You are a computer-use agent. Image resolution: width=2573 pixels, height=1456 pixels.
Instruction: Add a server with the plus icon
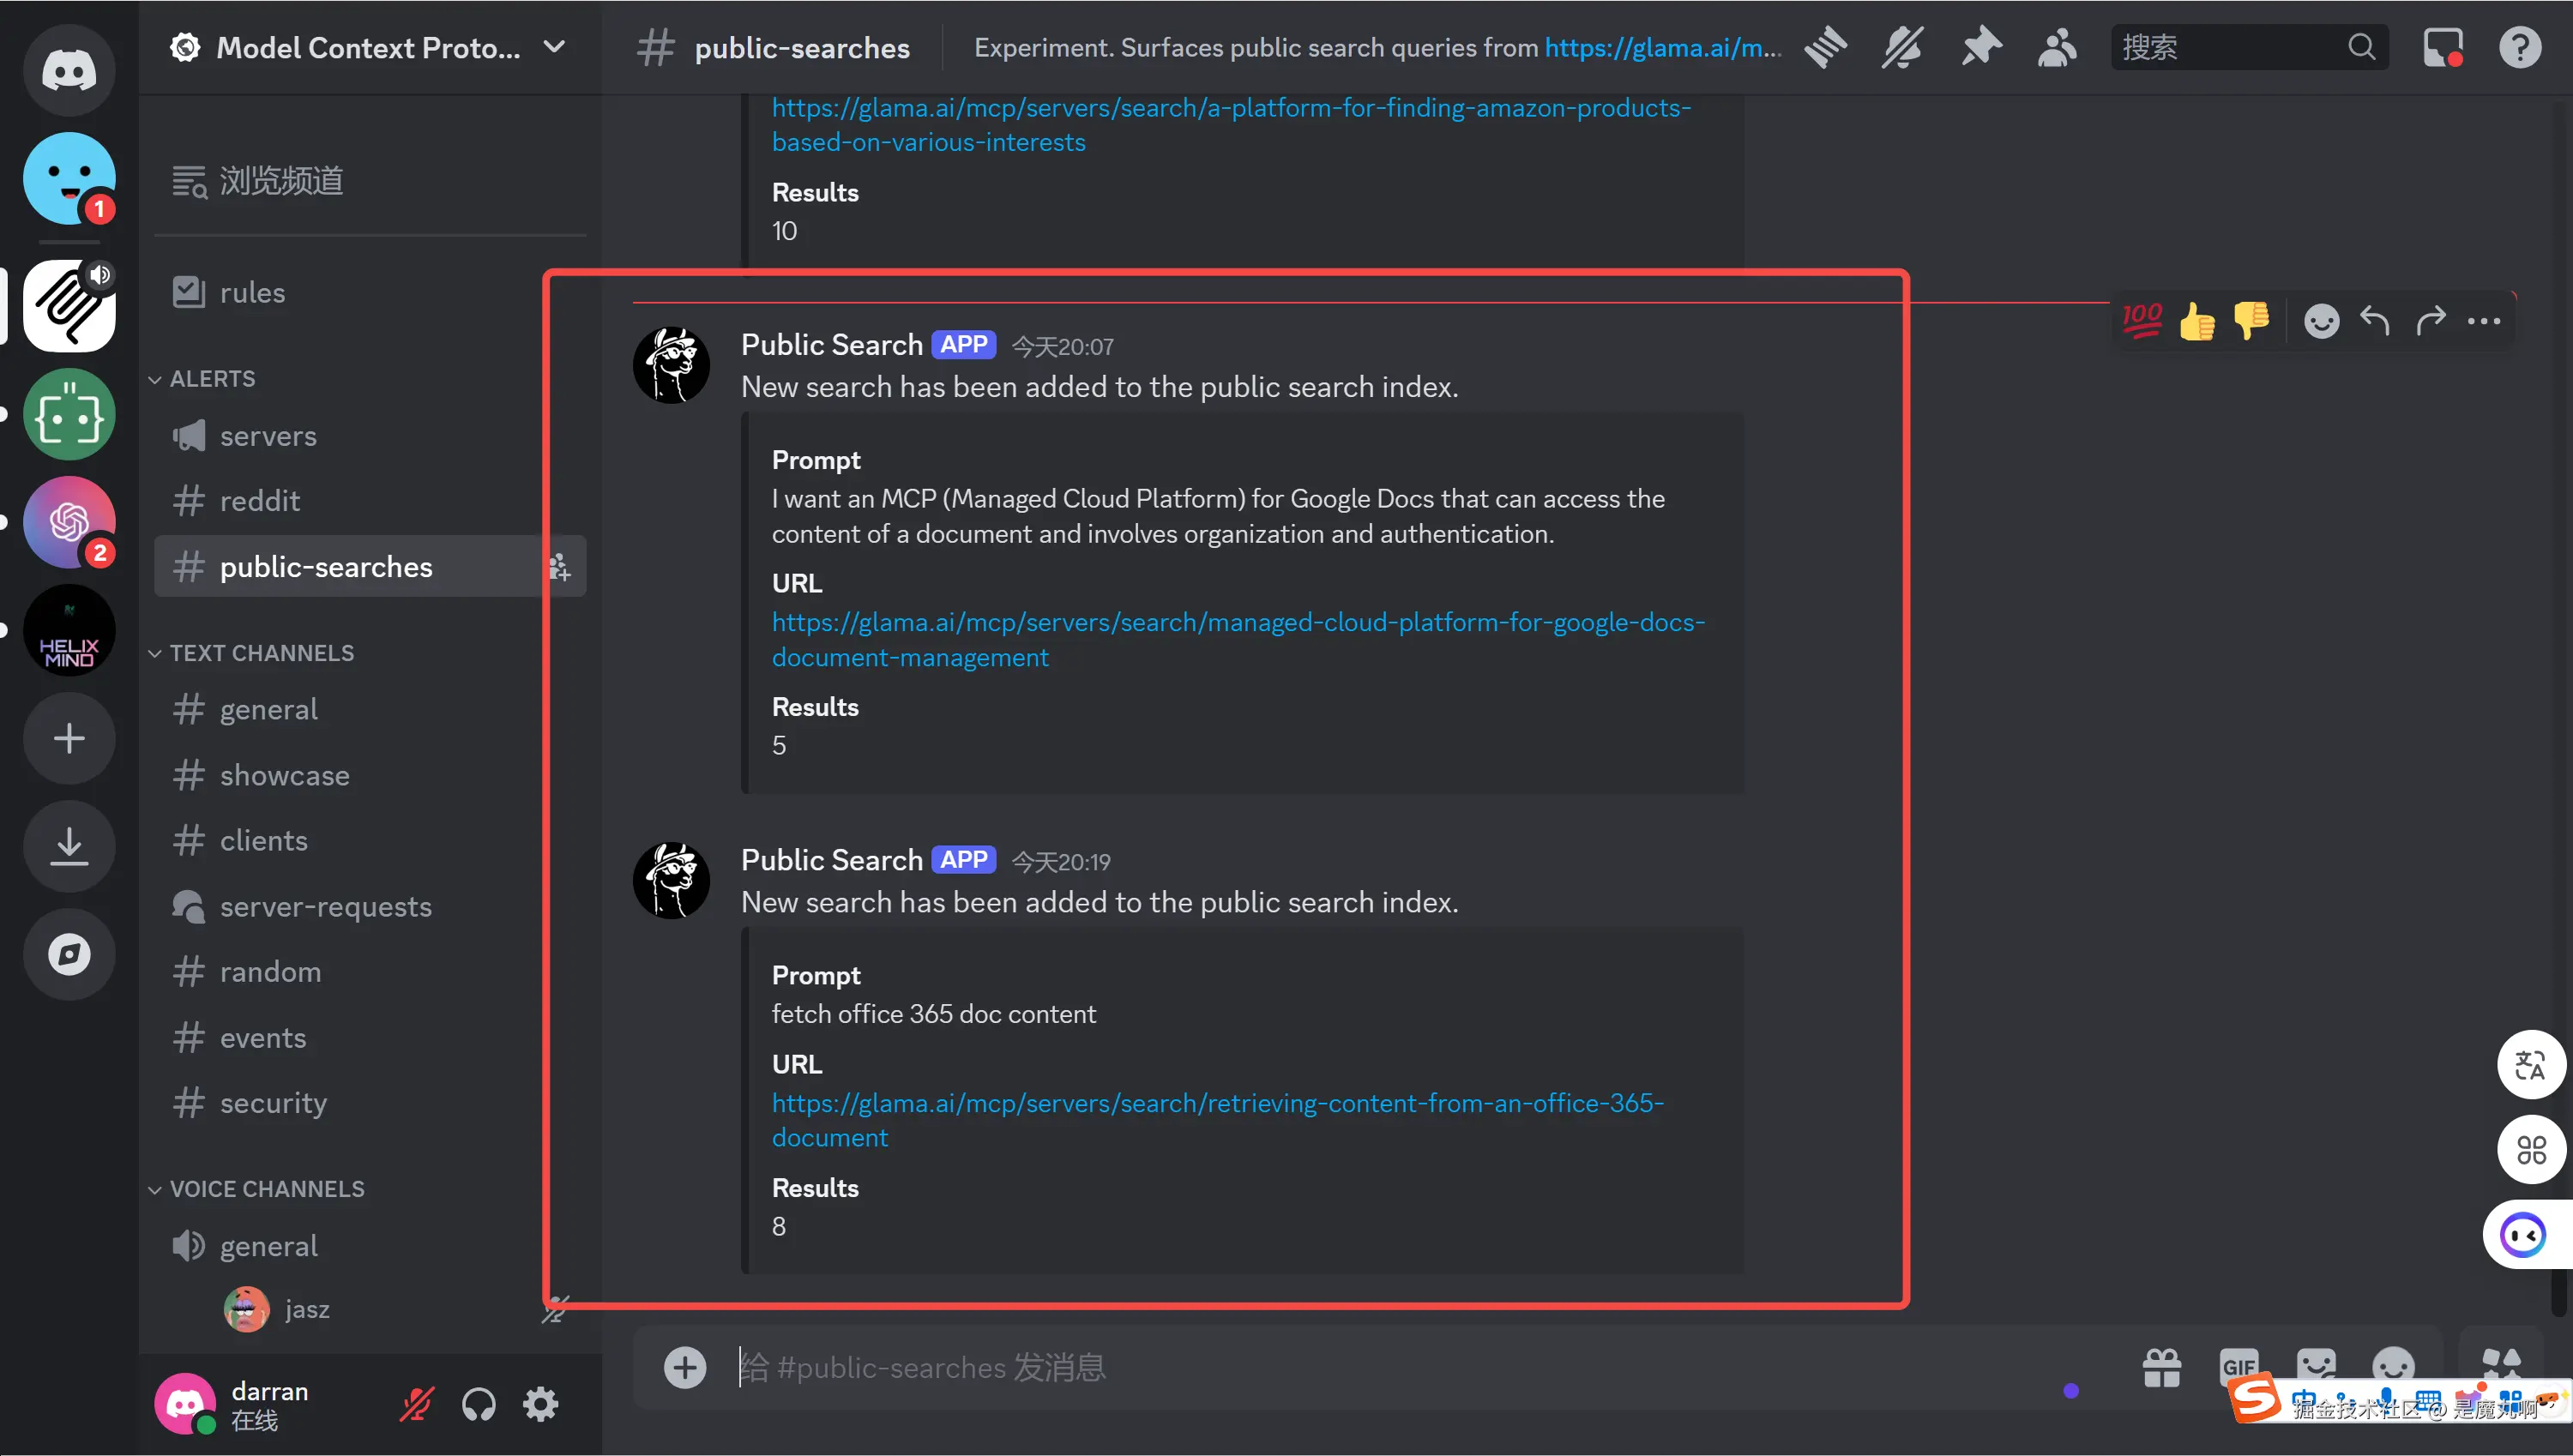(69, 739)
